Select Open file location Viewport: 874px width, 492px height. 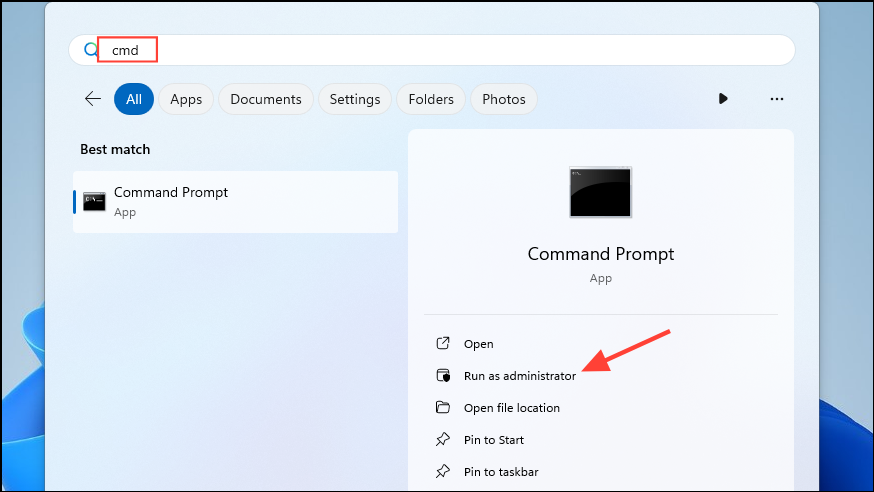tap(512, 408)
